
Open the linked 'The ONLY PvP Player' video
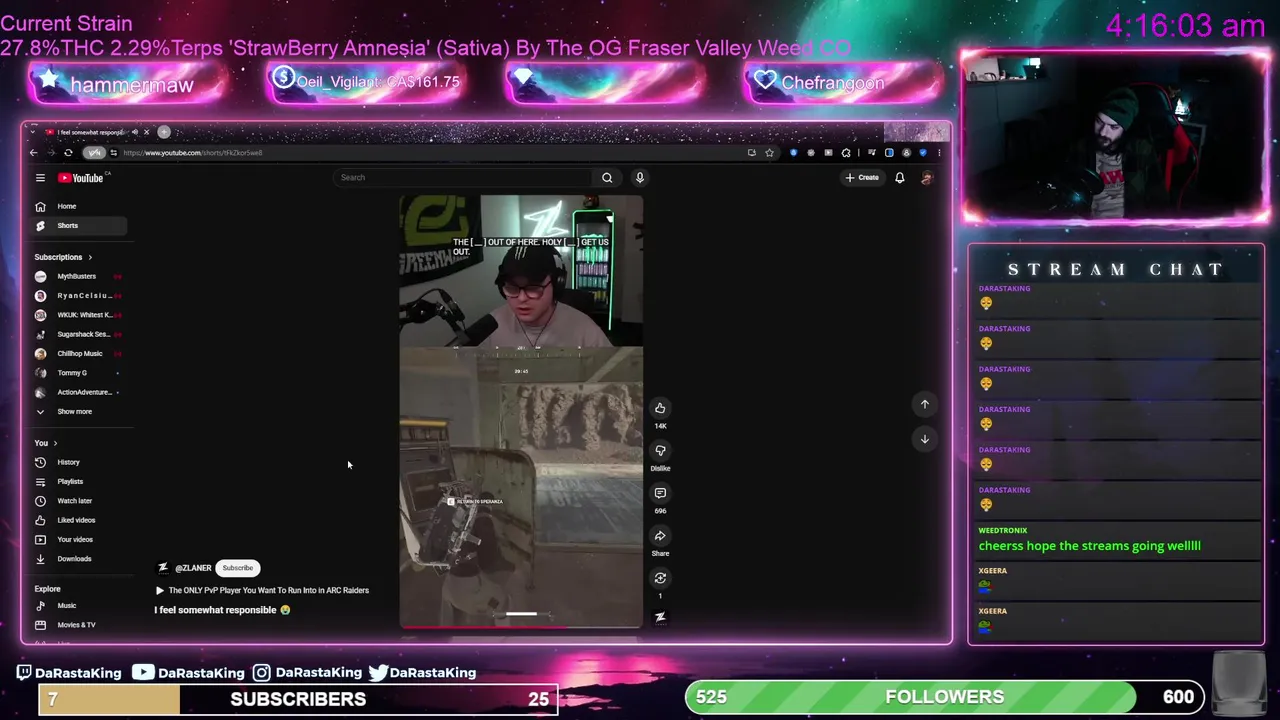click(x=263, y=591)
